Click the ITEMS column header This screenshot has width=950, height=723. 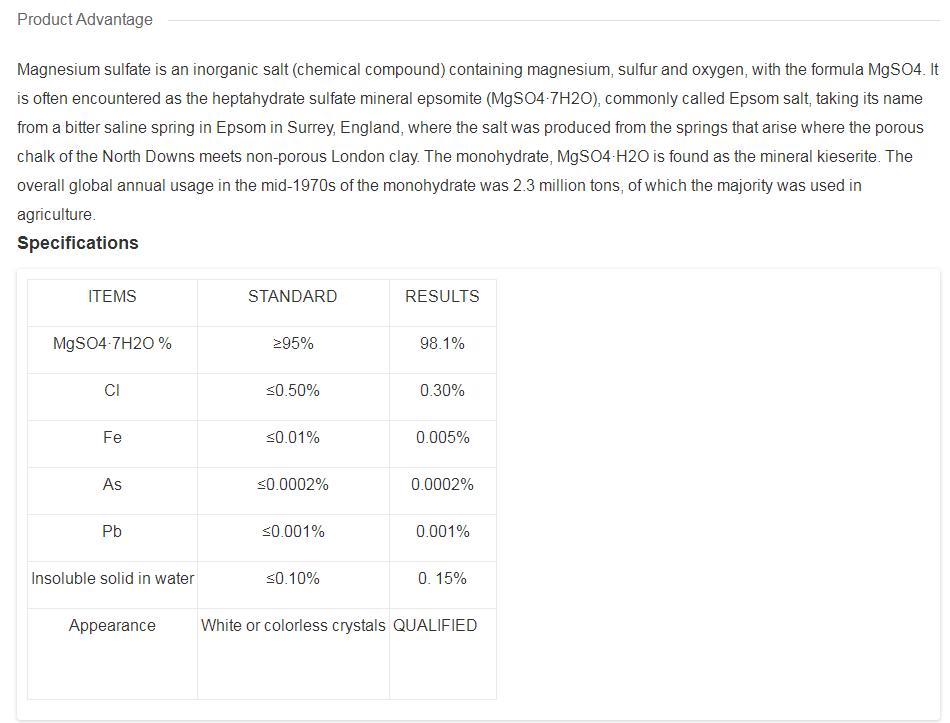[112, 296]
